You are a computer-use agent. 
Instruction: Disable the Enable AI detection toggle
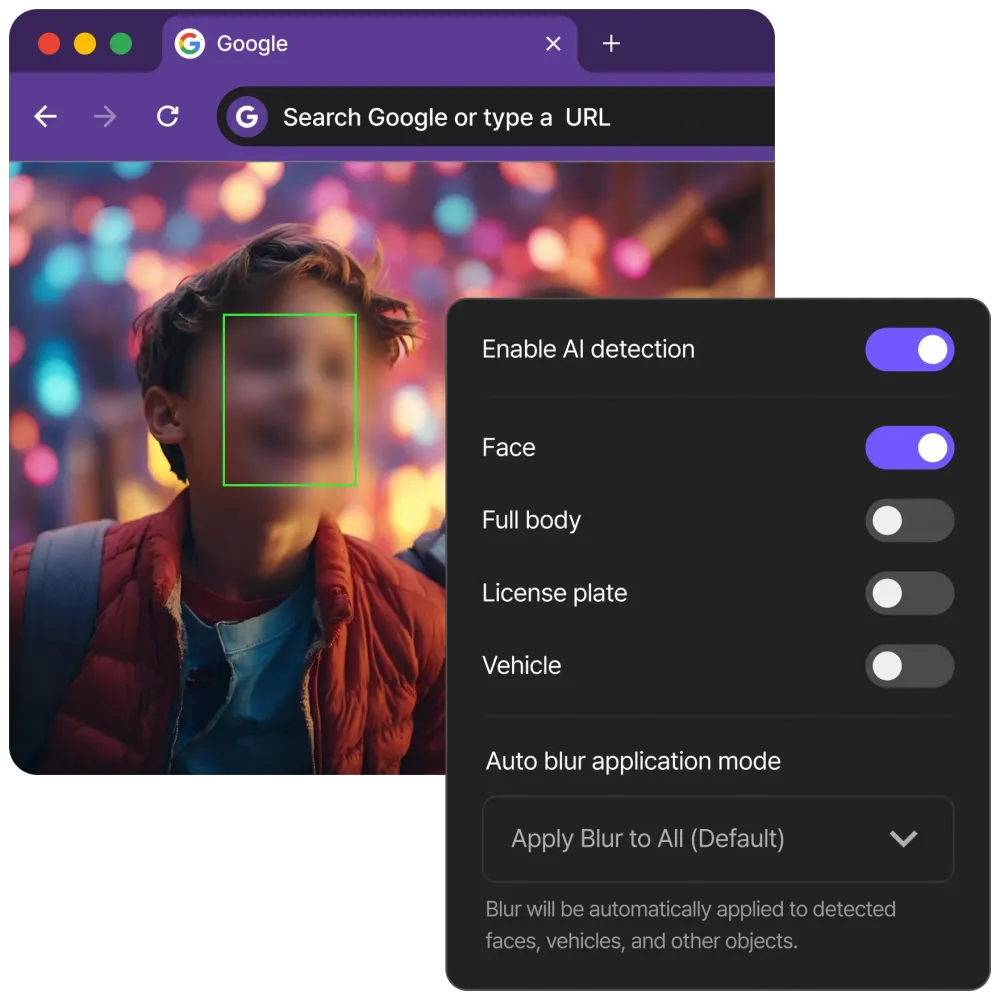click(909, 350)
